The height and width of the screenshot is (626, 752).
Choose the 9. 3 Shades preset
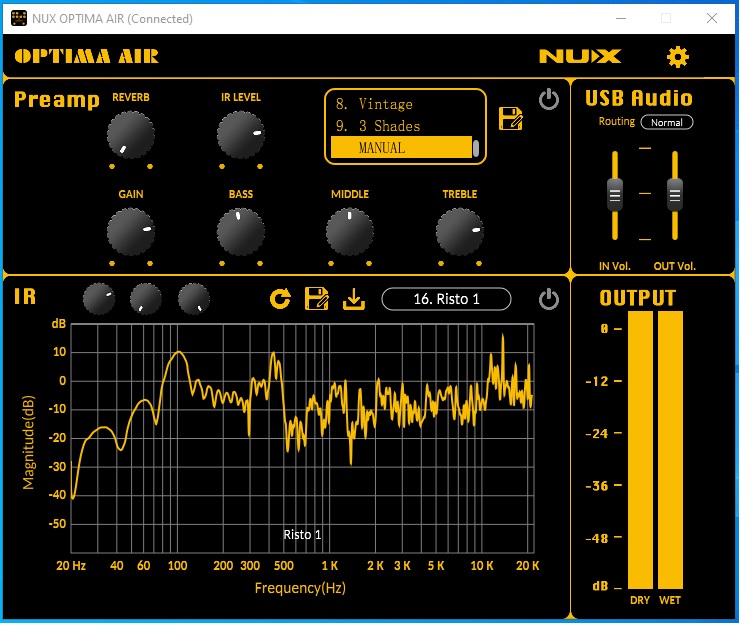tap(400, 126)
